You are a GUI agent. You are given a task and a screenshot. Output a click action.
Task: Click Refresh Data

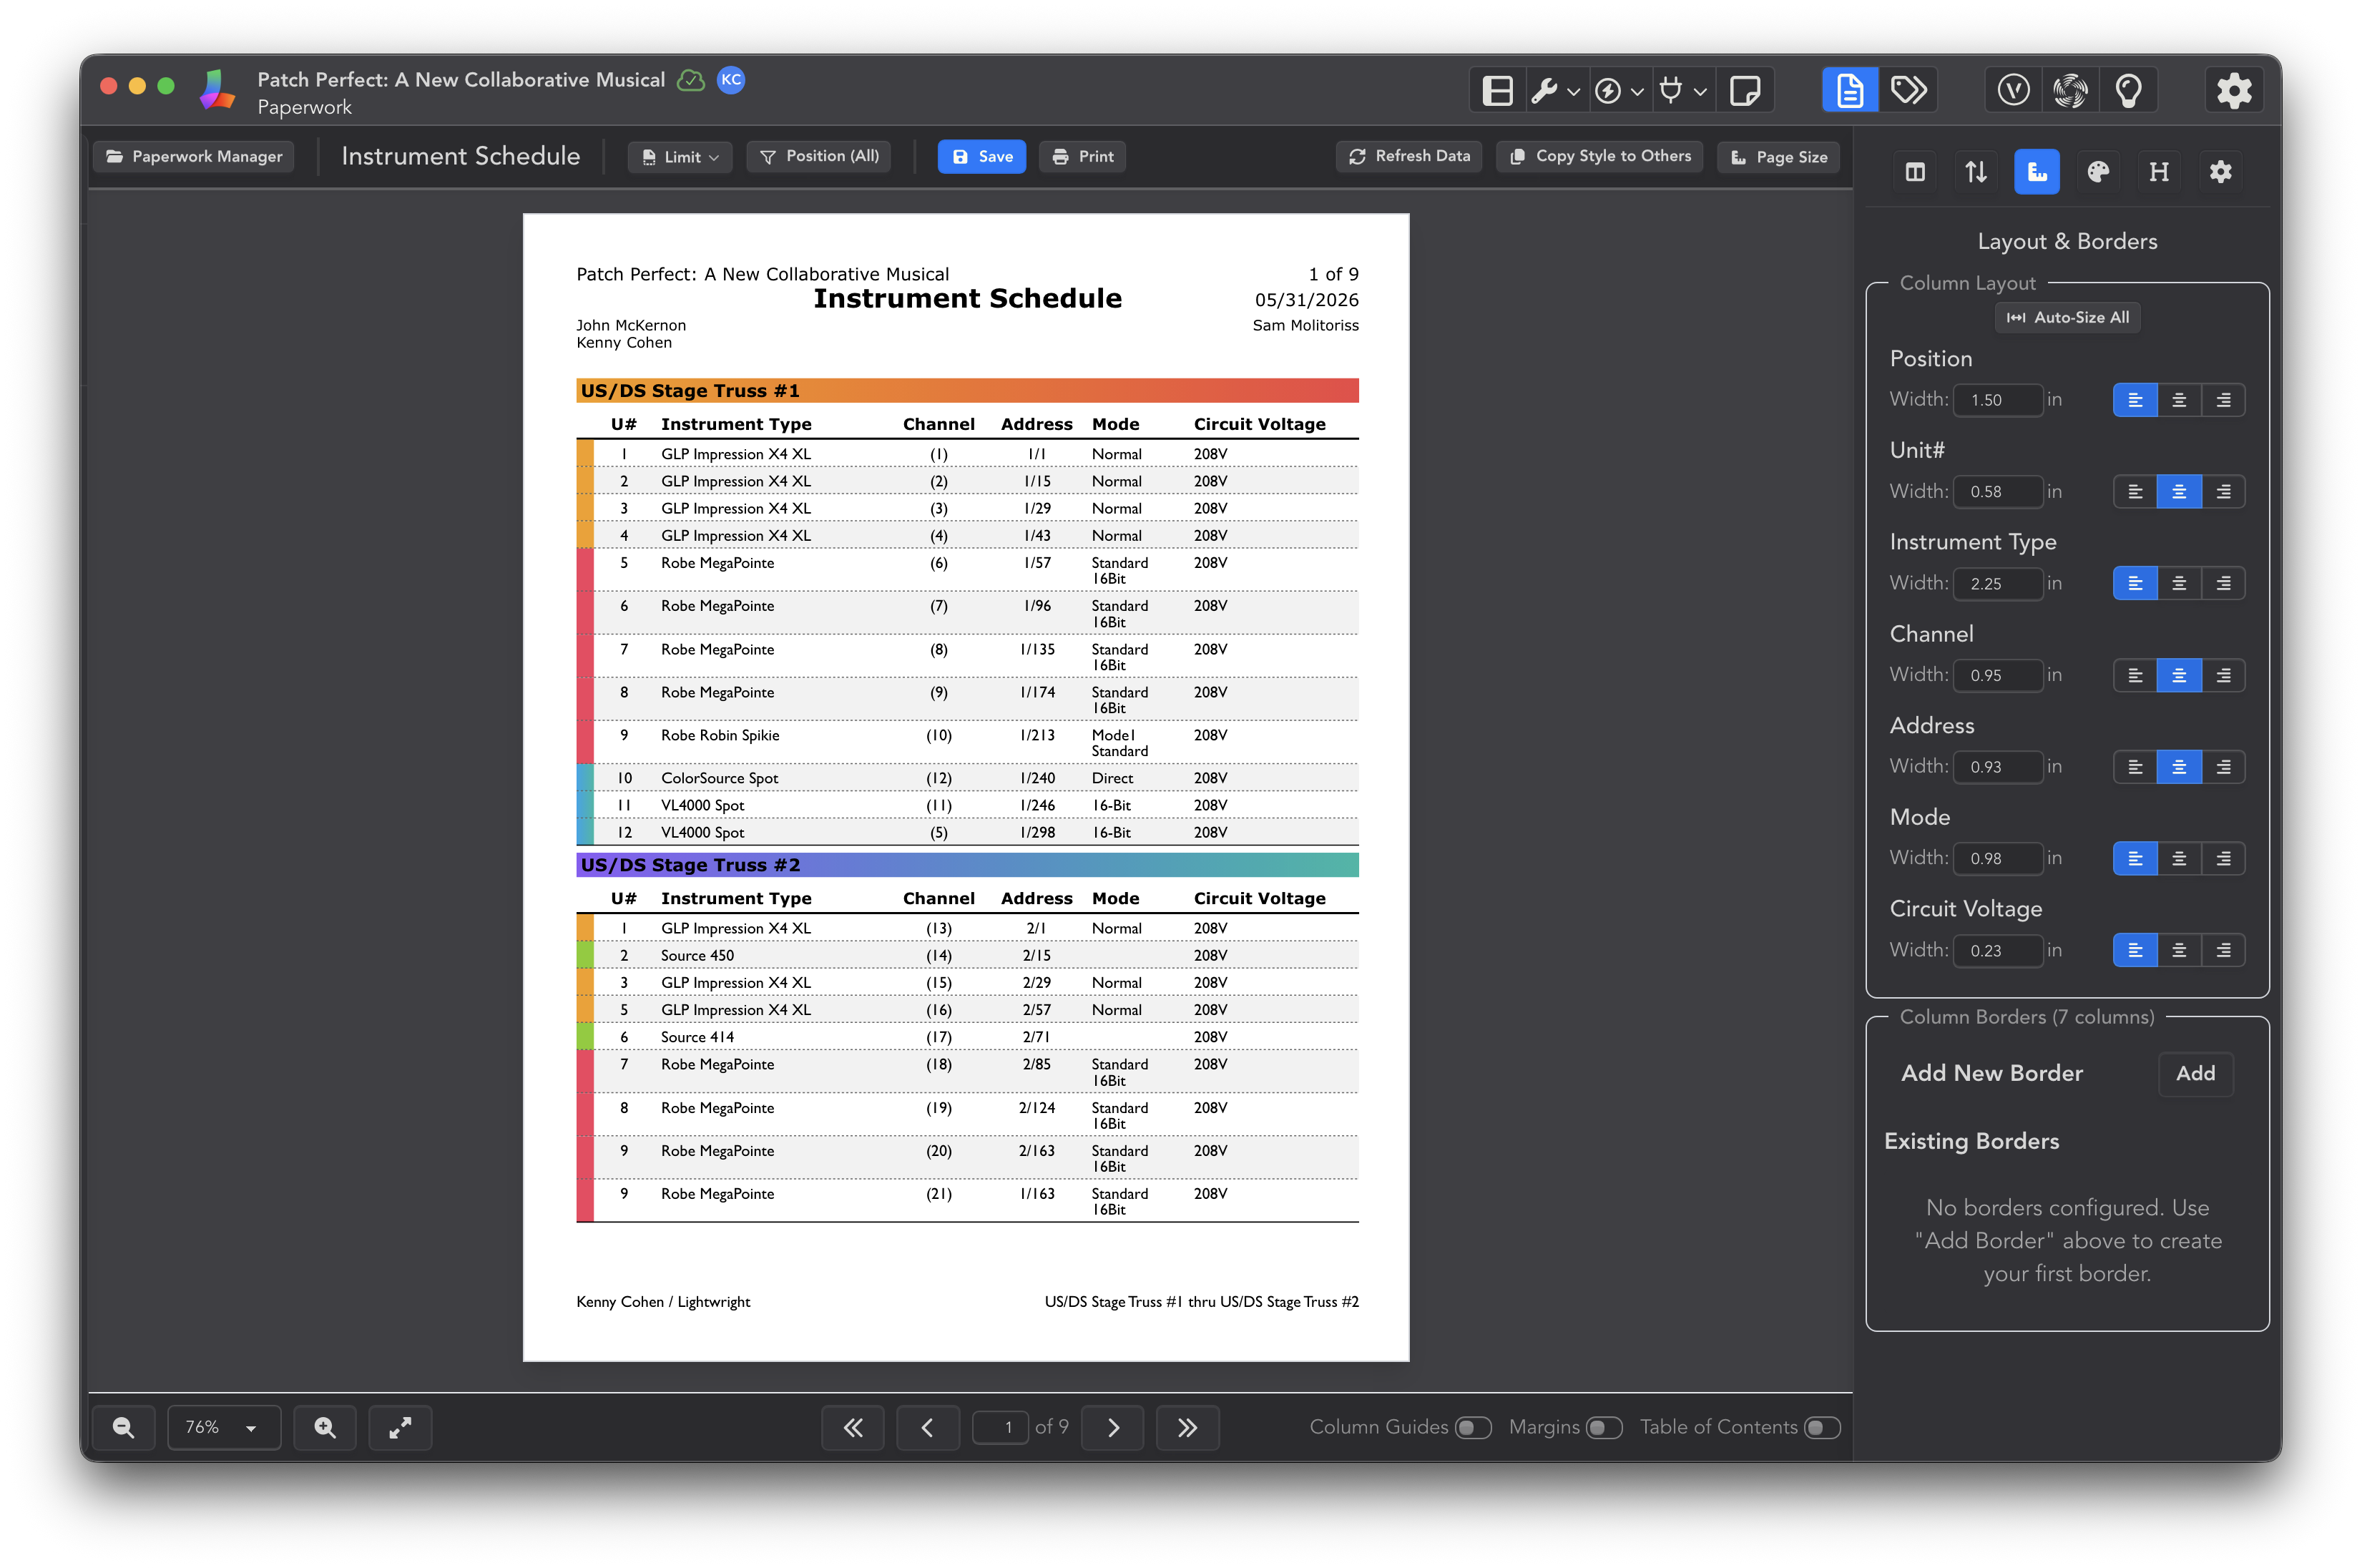[1409, 157]
